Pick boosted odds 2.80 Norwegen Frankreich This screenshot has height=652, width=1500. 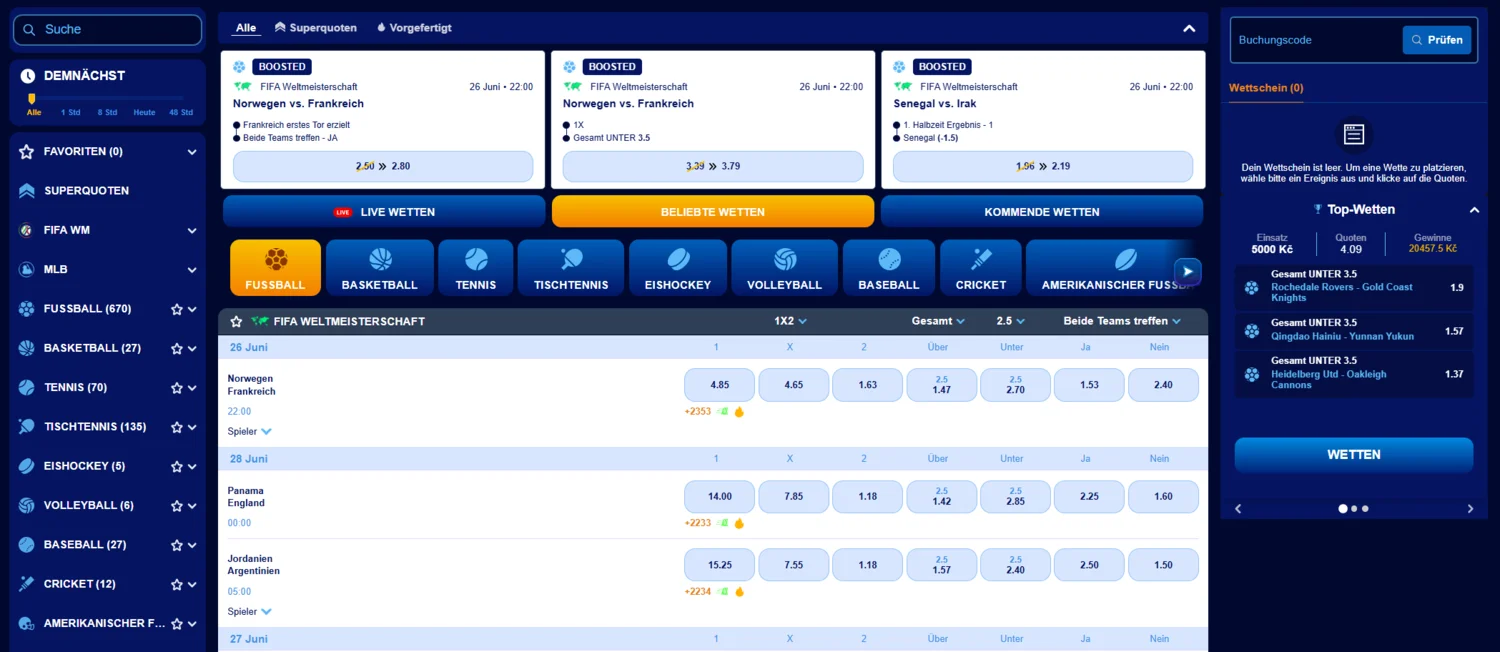pyautogui.click(x=383, y=167)
